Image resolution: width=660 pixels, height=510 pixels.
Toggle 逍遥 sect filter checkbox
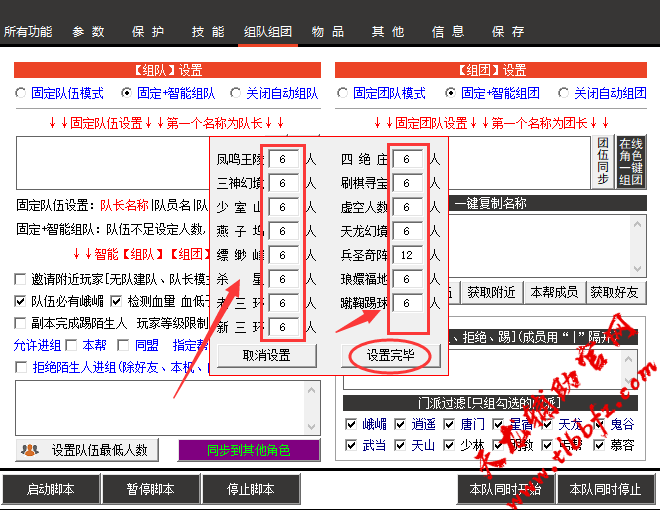pyautogui.click(x=400, y=424)
